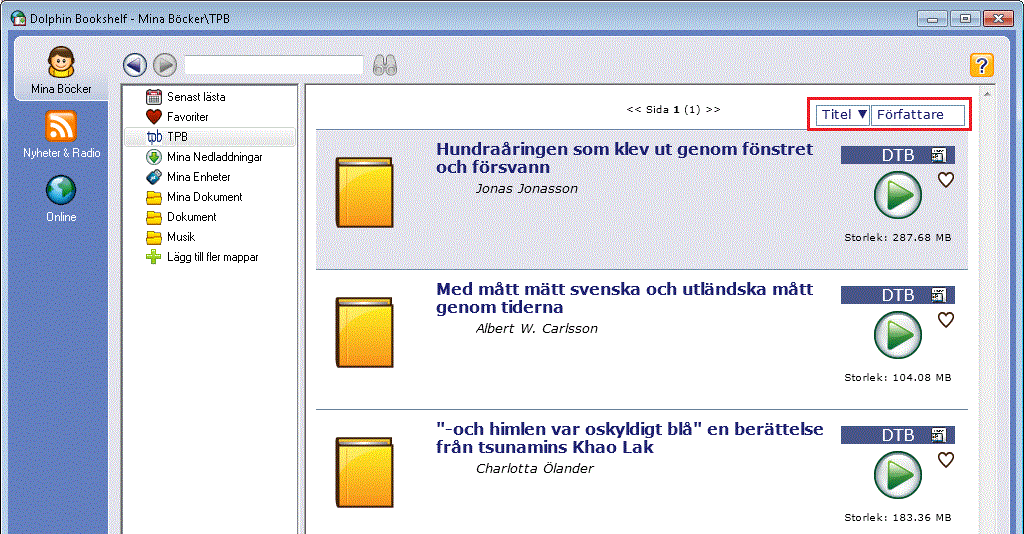Click the Storlek: 183.36 MB text
The width and height of the screenshot is (1024, 534).
coord(897,518)
